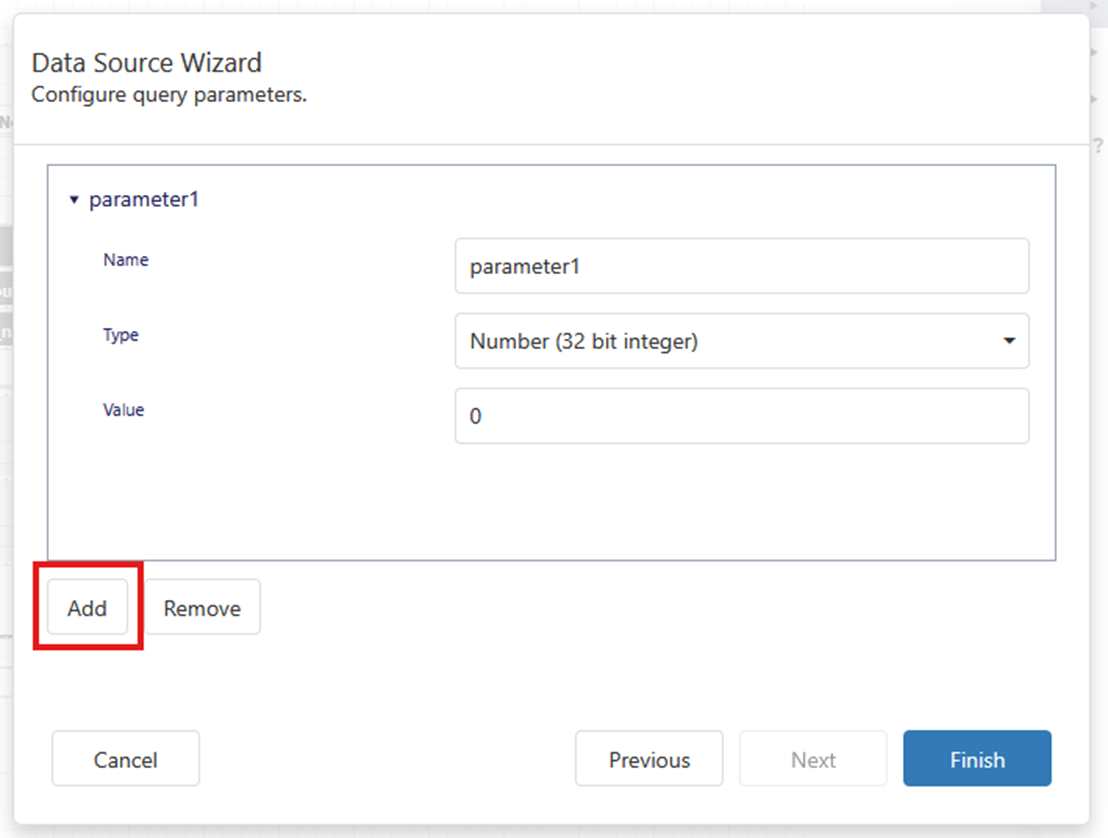Click the Name field label
The image size is (1108, 838).
(x=126, y=260)
